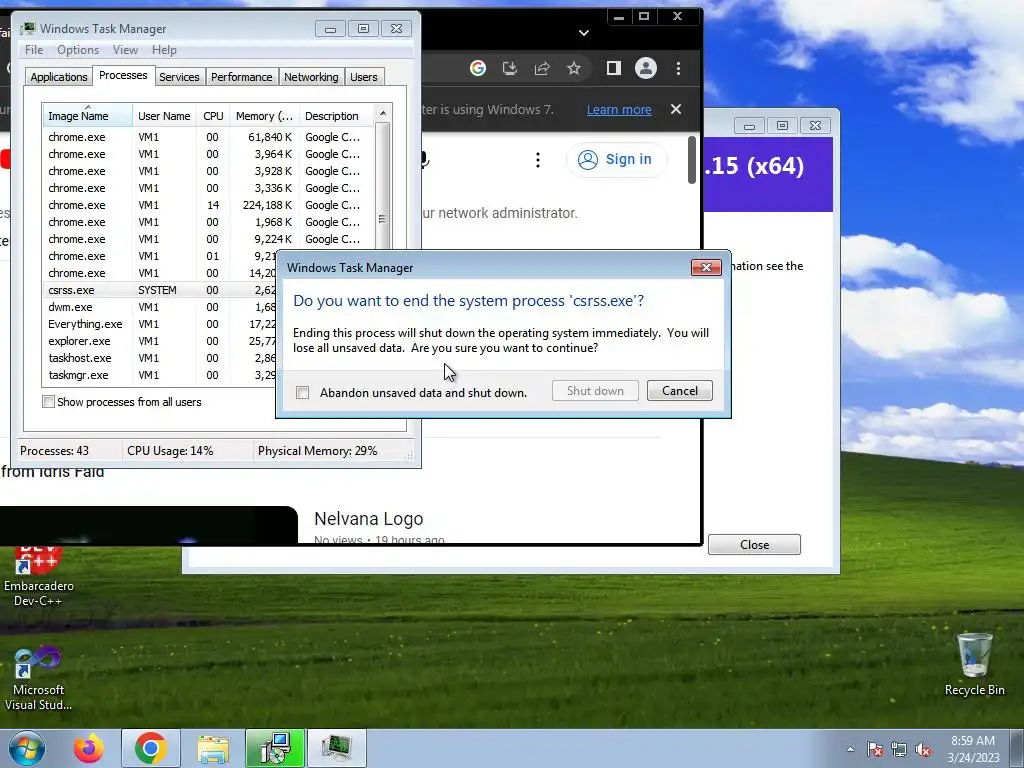Open the 'Nelvana Logo' video title

(368, 519)
